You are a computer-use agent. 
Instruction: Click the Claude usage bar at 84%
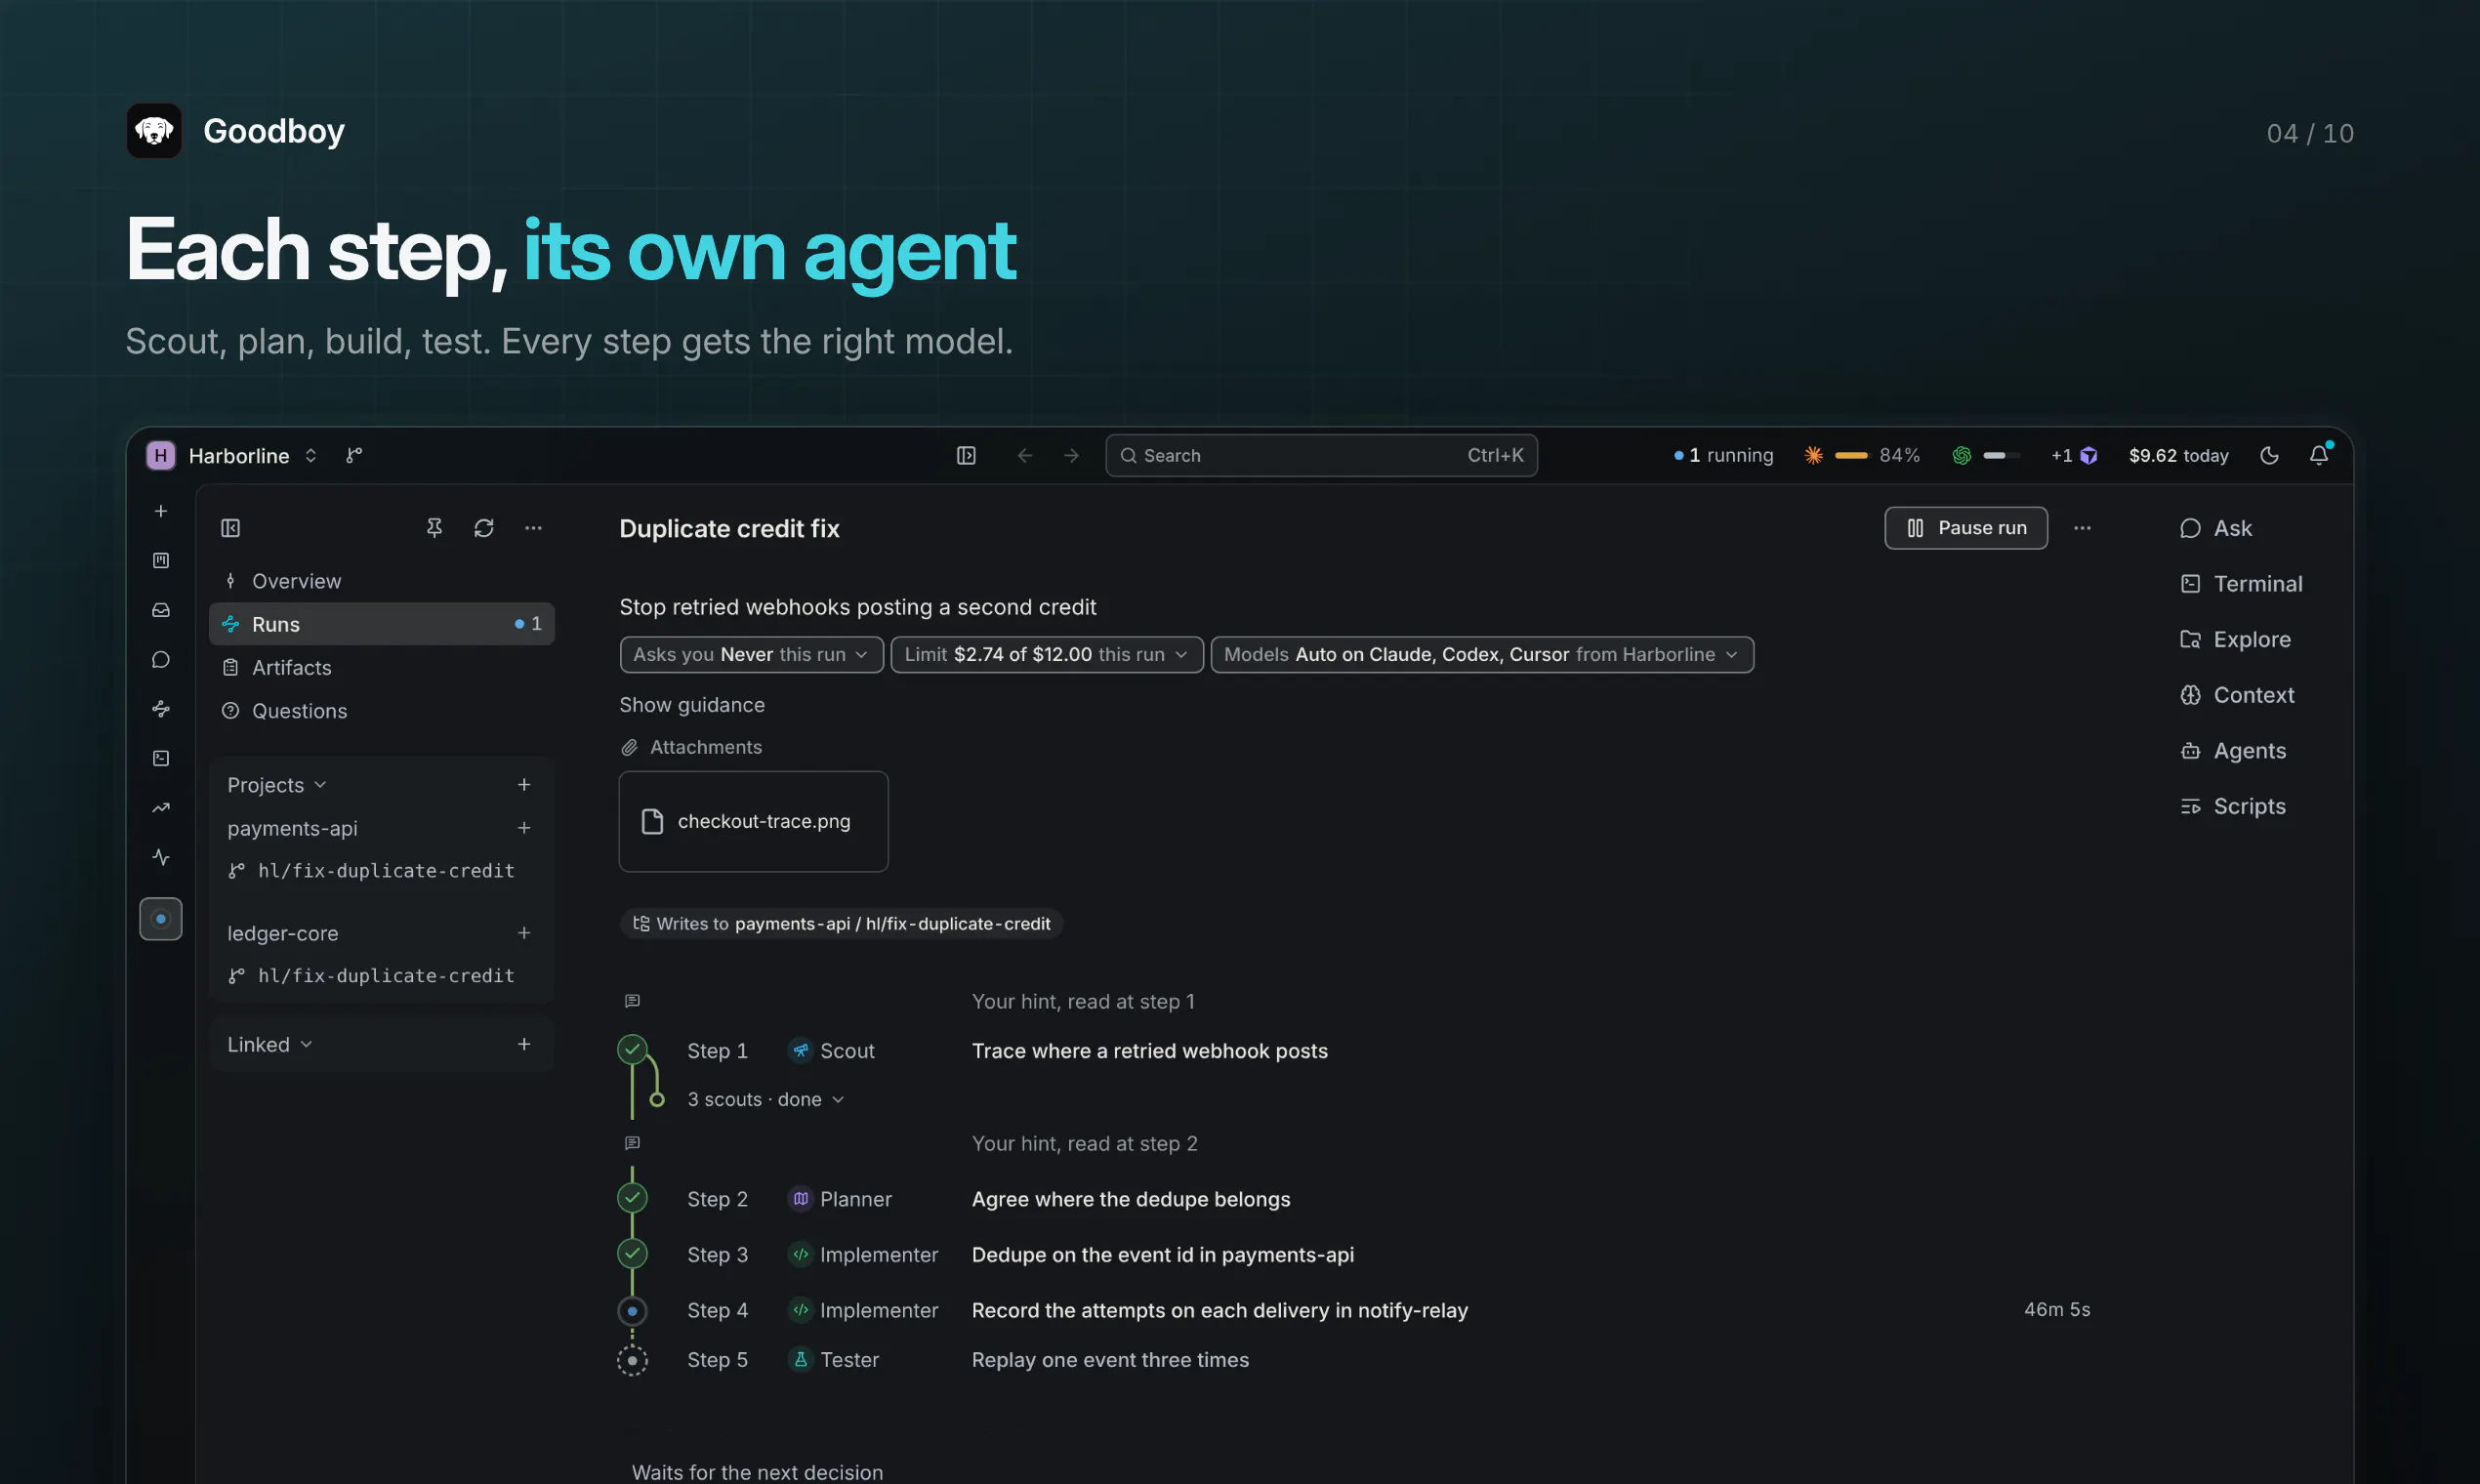tap(1862, 456)
